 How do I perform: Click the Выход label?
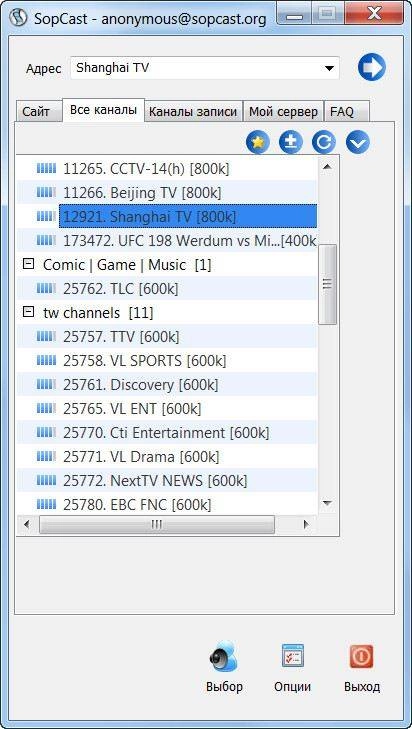[362, 686]
